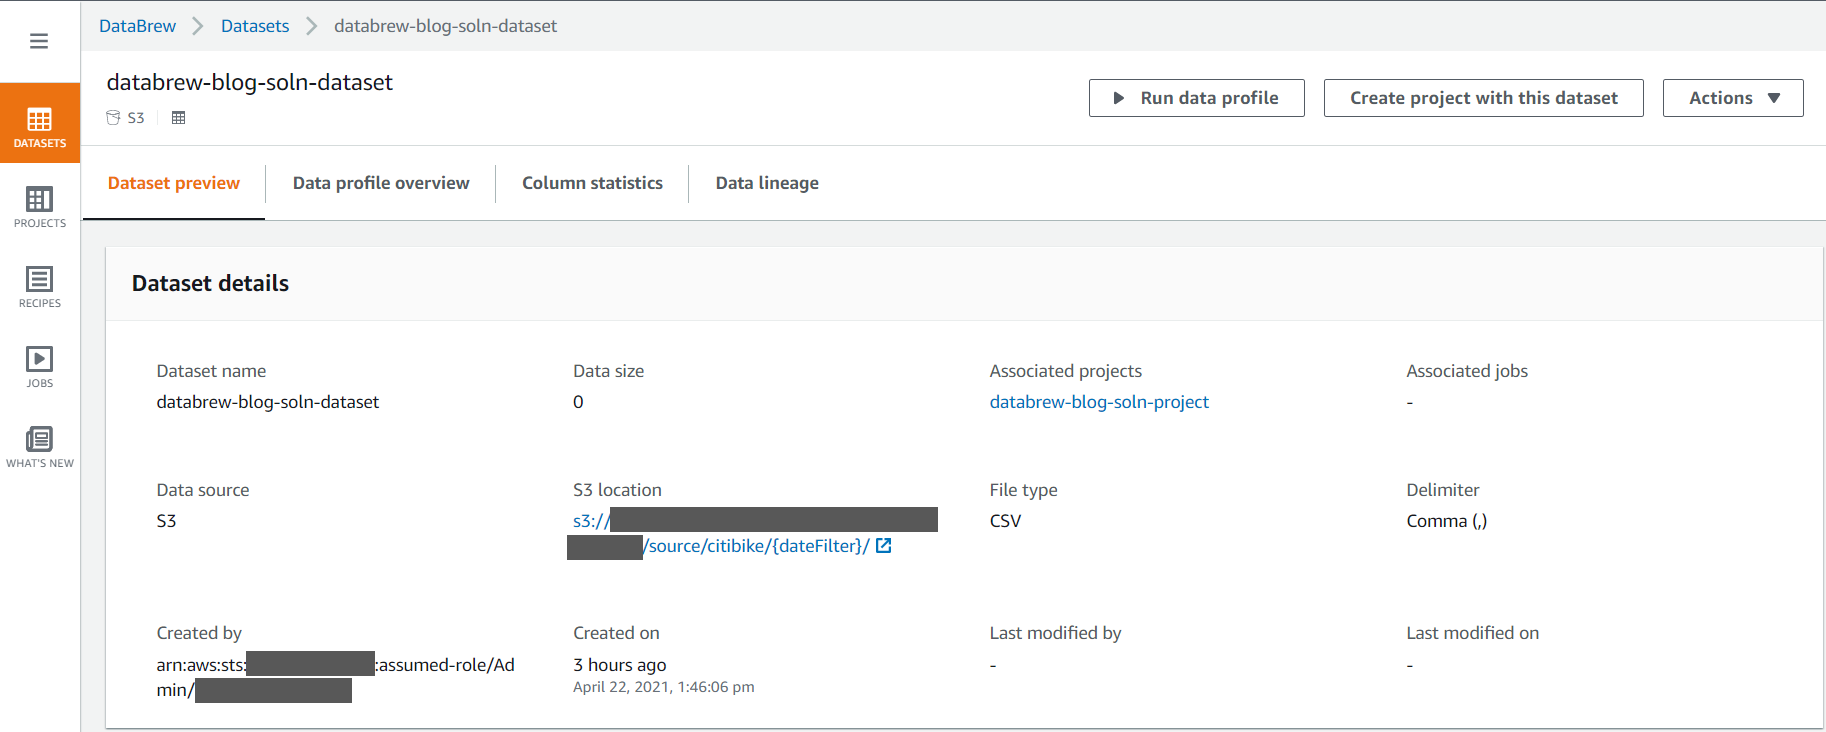This screenshot has height=732, width=1826.
Task: Open databrew-blog-soln-project associated project link
Action: (x=1099, y=402)
